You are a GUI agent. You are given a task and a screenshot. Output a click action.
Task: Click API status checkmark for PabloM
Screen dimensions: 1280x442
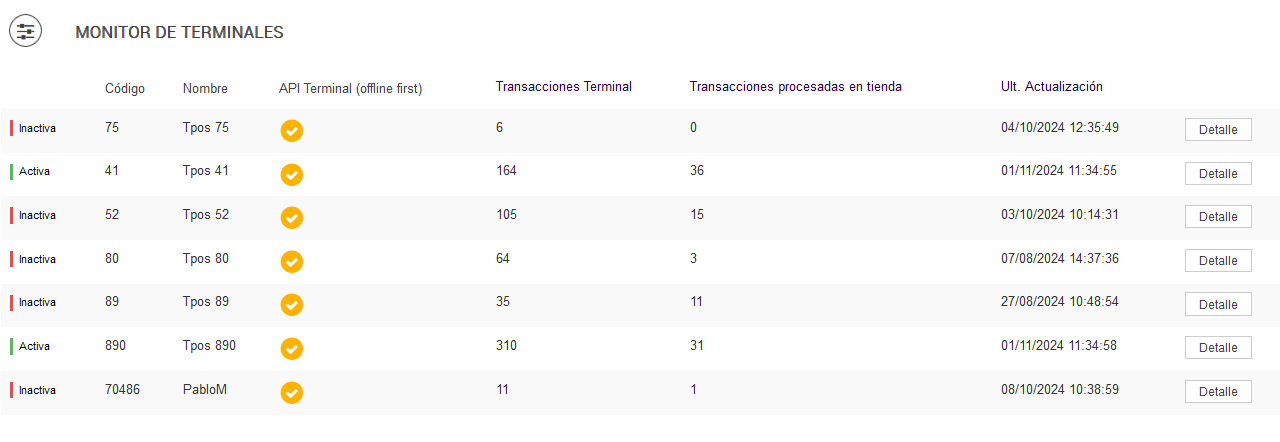(x=292, y=393)
